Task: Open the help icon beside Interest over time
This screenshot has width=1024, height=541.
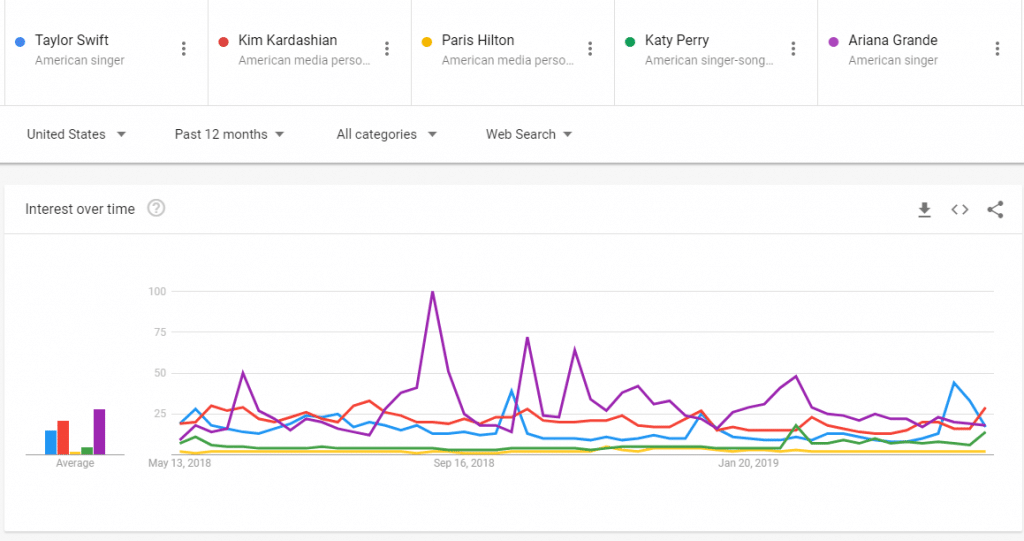Action: coord(156,209)
